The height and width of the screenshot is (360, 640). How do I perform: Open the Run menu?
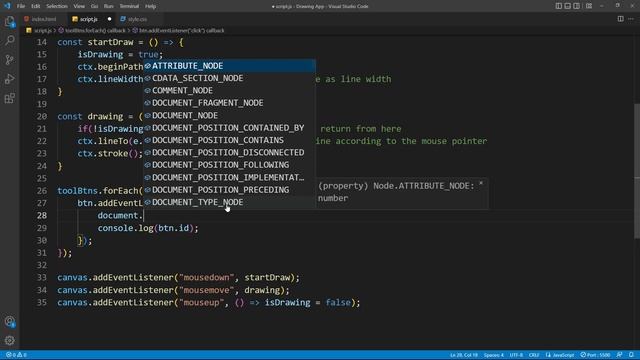coord(109,6)
